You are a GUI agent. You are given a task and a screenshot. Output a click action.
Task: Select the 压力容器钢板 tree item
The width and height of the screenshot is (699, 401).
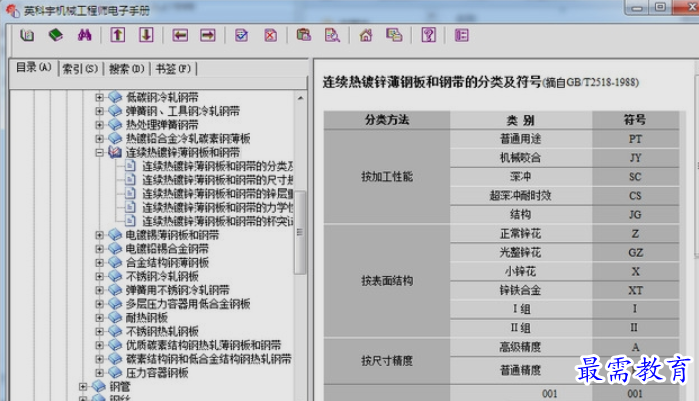point(157,373)
